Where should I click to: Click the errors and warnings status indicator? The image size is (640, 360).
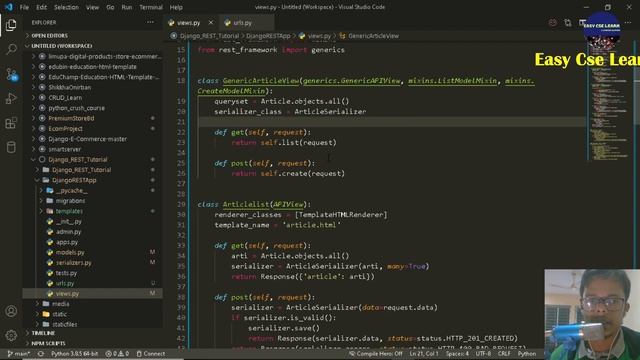(x=117, y=354)
